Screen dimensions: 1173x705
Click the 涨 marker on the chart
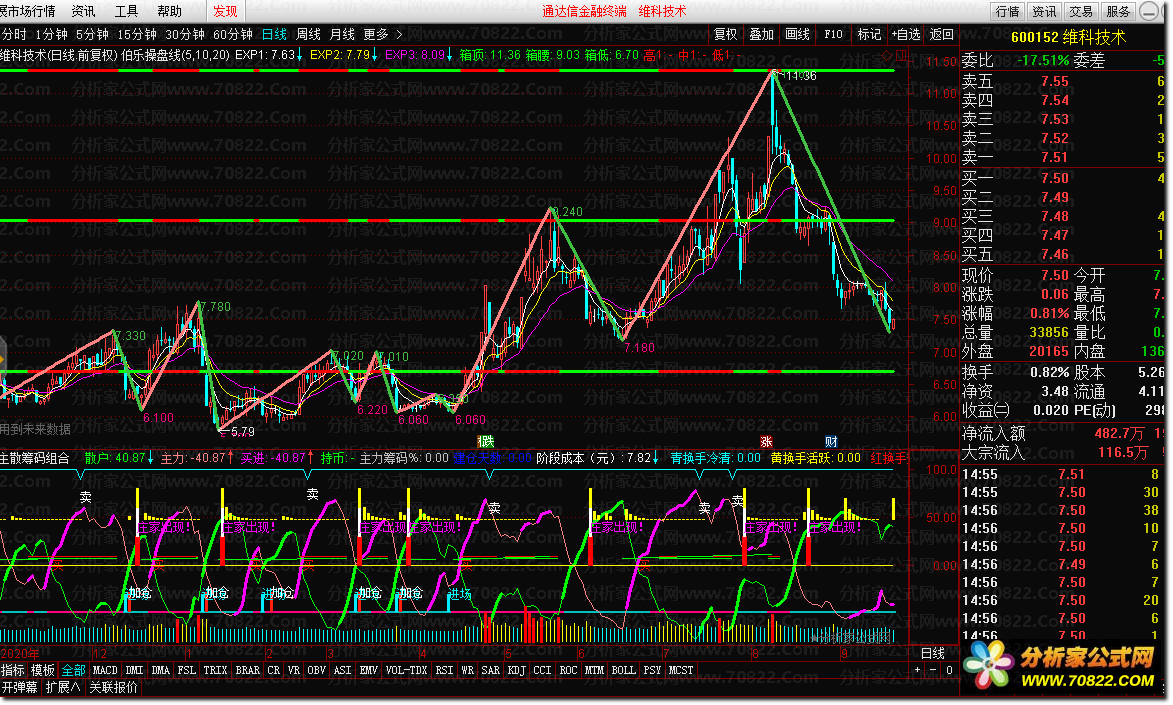[767, 442]
